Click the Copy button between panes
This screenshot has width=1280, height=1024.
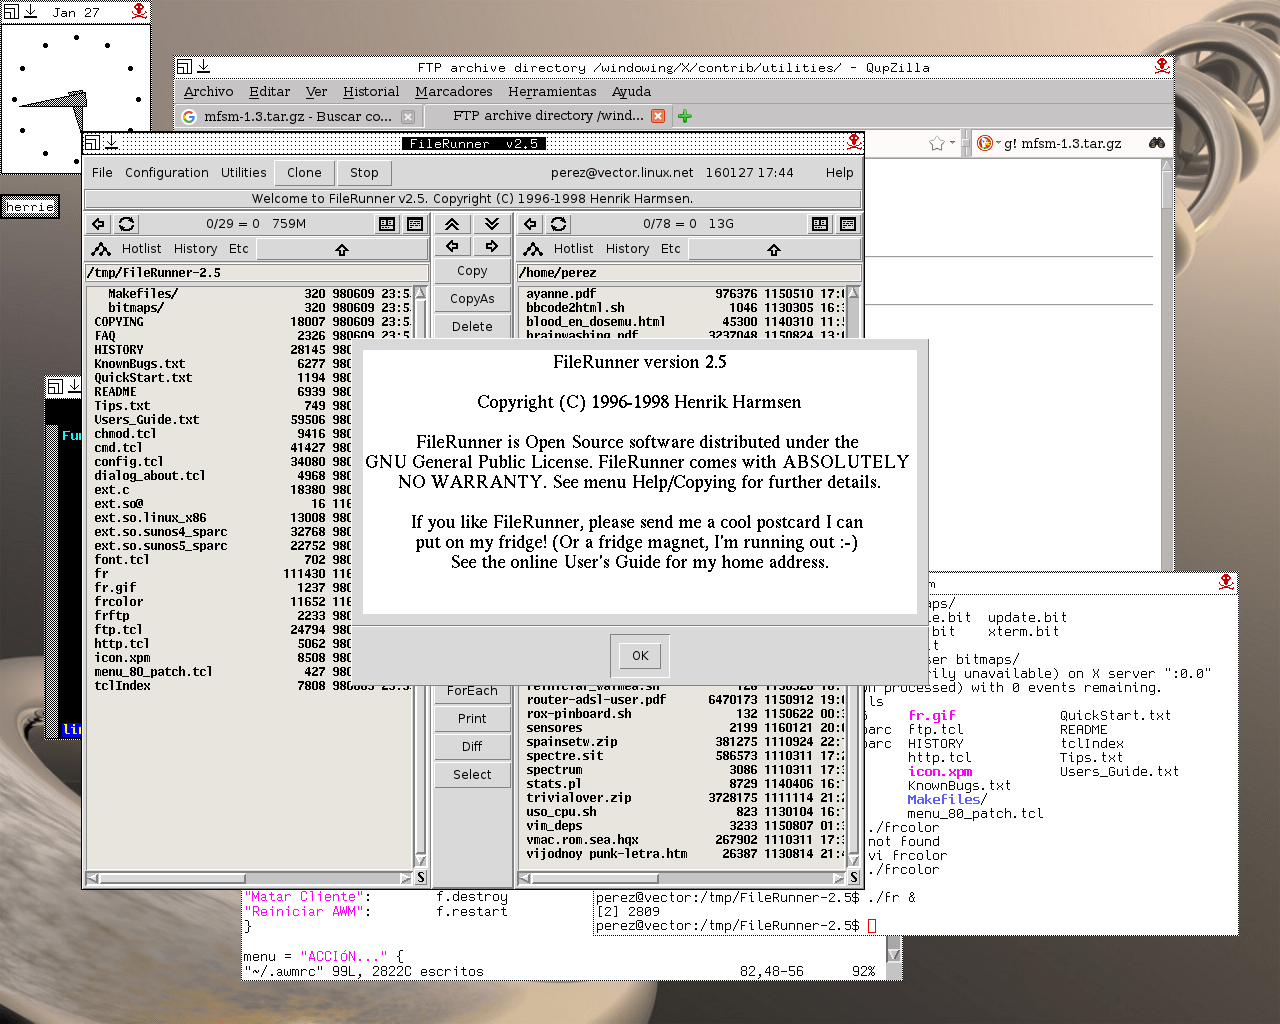point(472,271)
